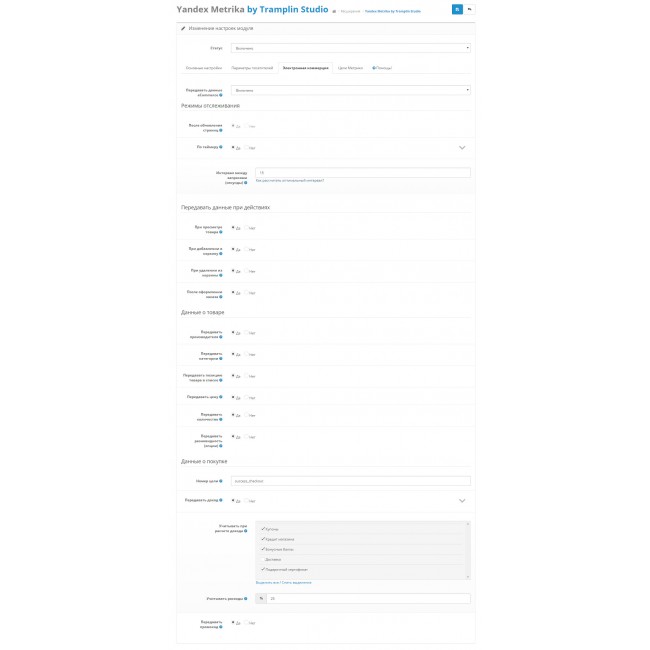Image resolution: width=650 pixels, height=650 pixels.
Task: Click help icon beside 'Передавать доход'
Action: coord(220,500)
